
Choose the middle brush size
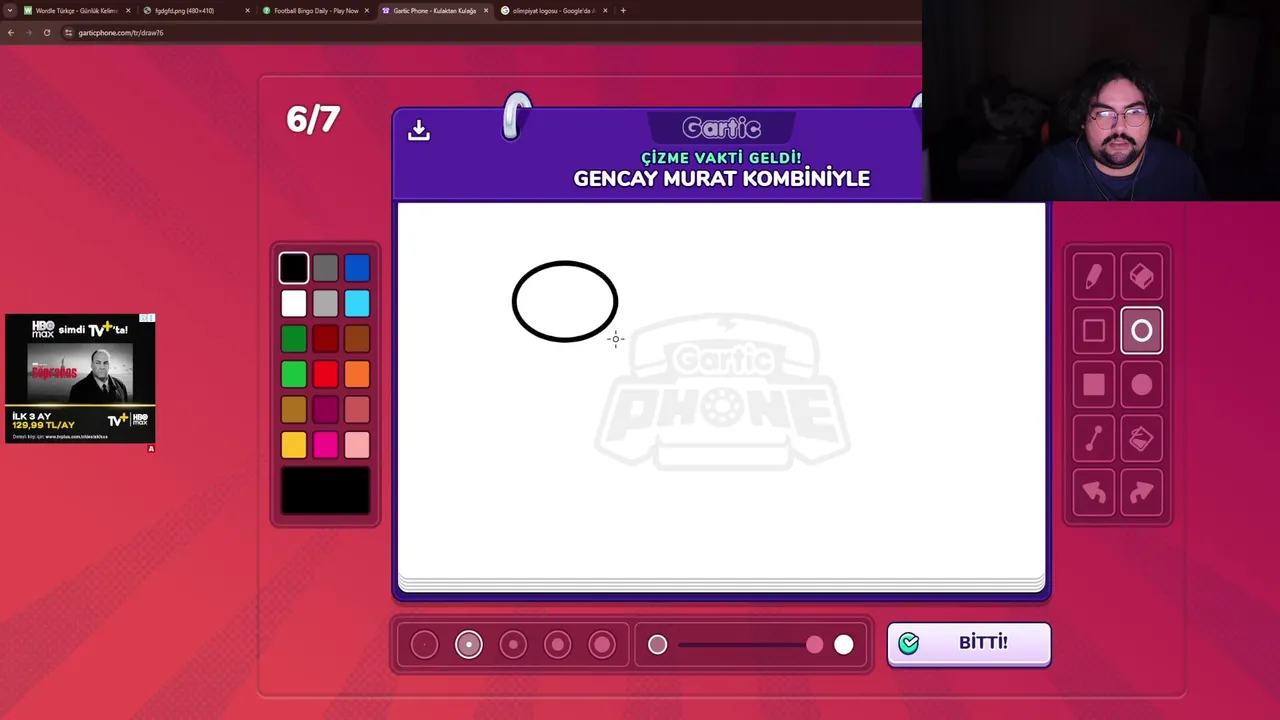tap(513, 645)
